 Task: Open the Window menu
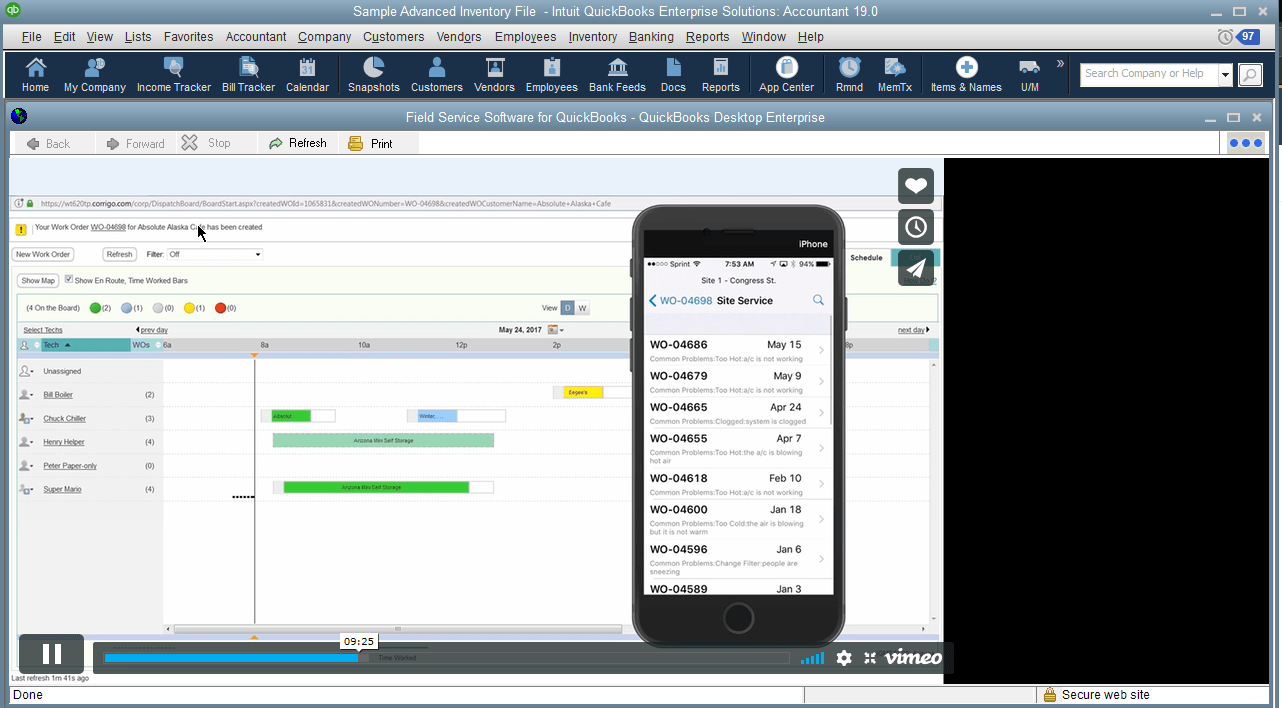(764, 37)
